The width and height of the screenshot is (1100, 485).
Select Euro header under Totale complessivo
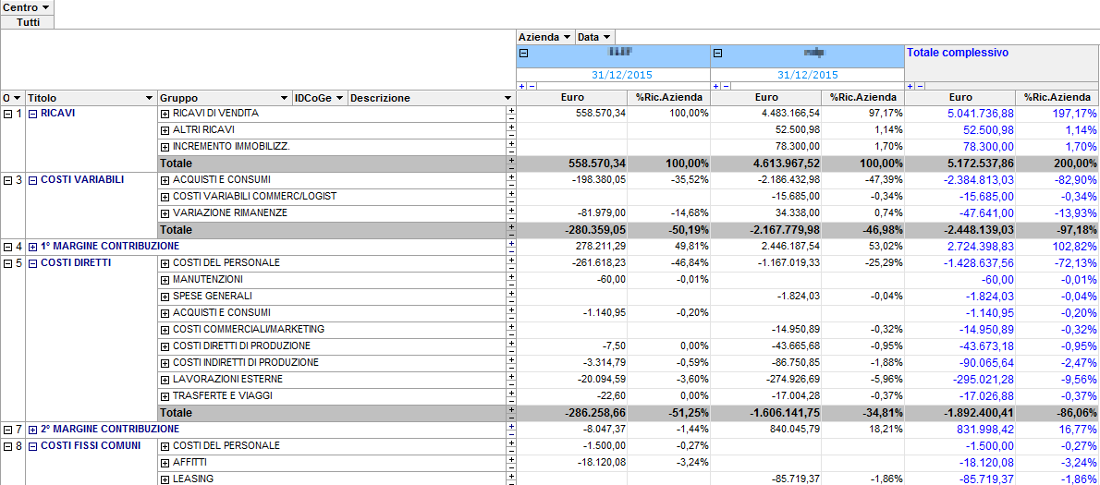(960, 98)
